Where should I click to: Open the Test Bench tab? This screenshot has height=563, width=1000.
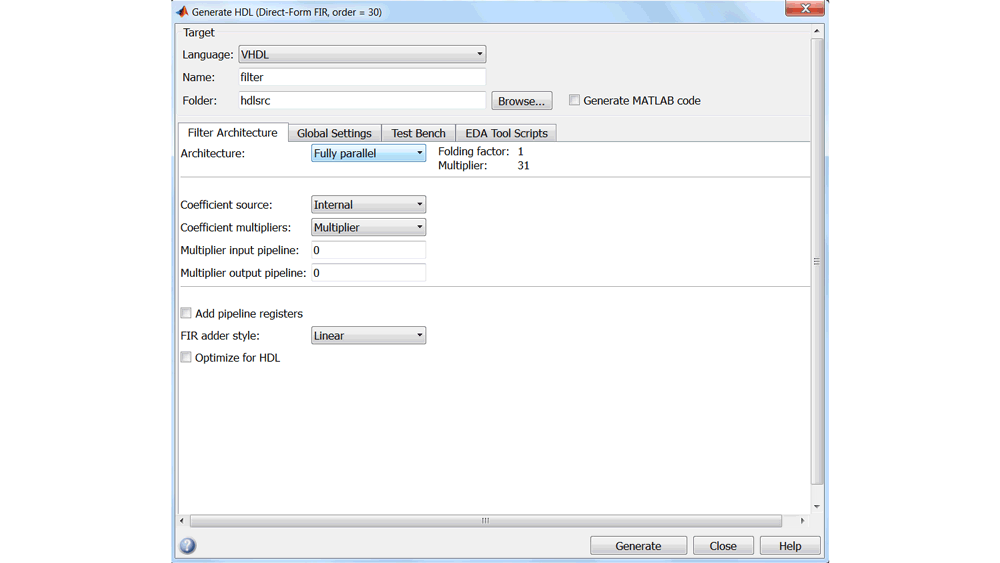(x=418, y=133)
